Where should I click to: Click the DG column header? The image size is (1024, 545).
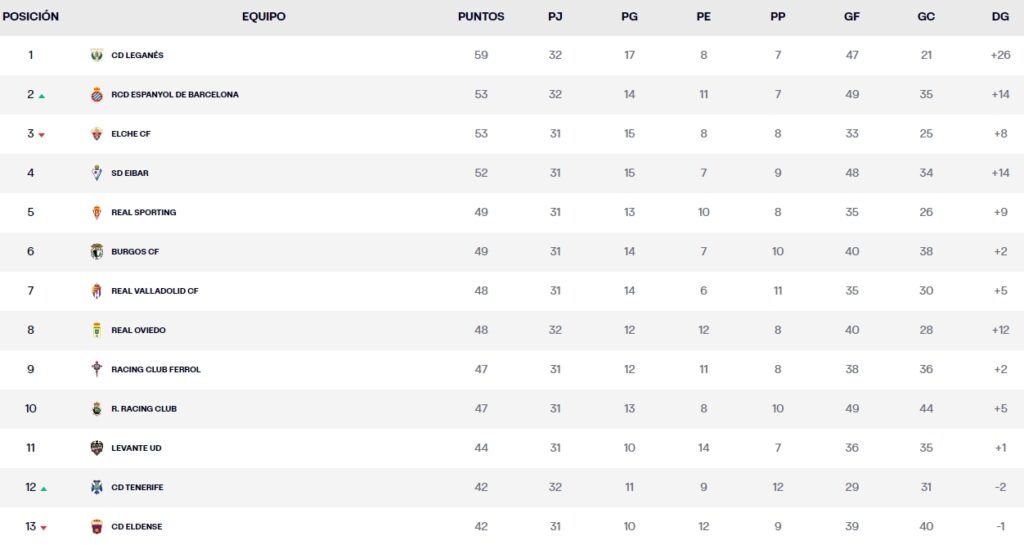pyautogui.click(x=1000, y=17)
